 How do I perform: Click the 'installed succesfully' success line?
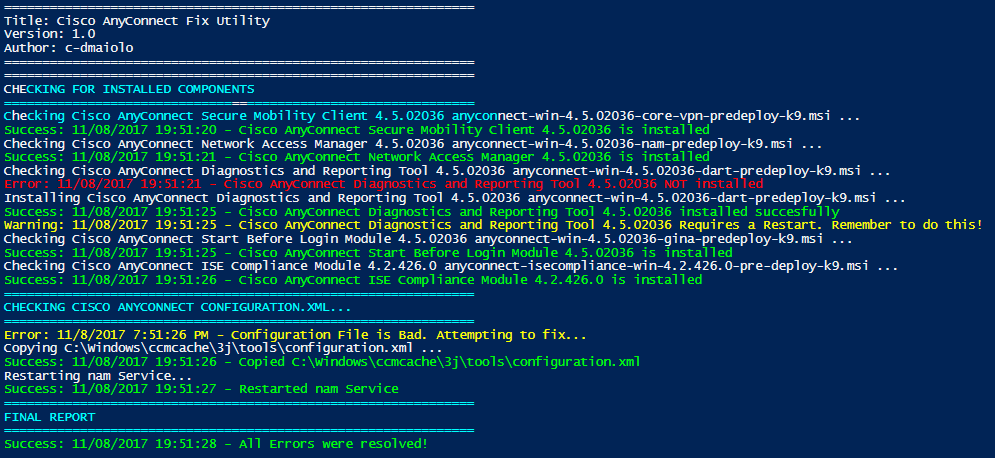tap(421, 212)
